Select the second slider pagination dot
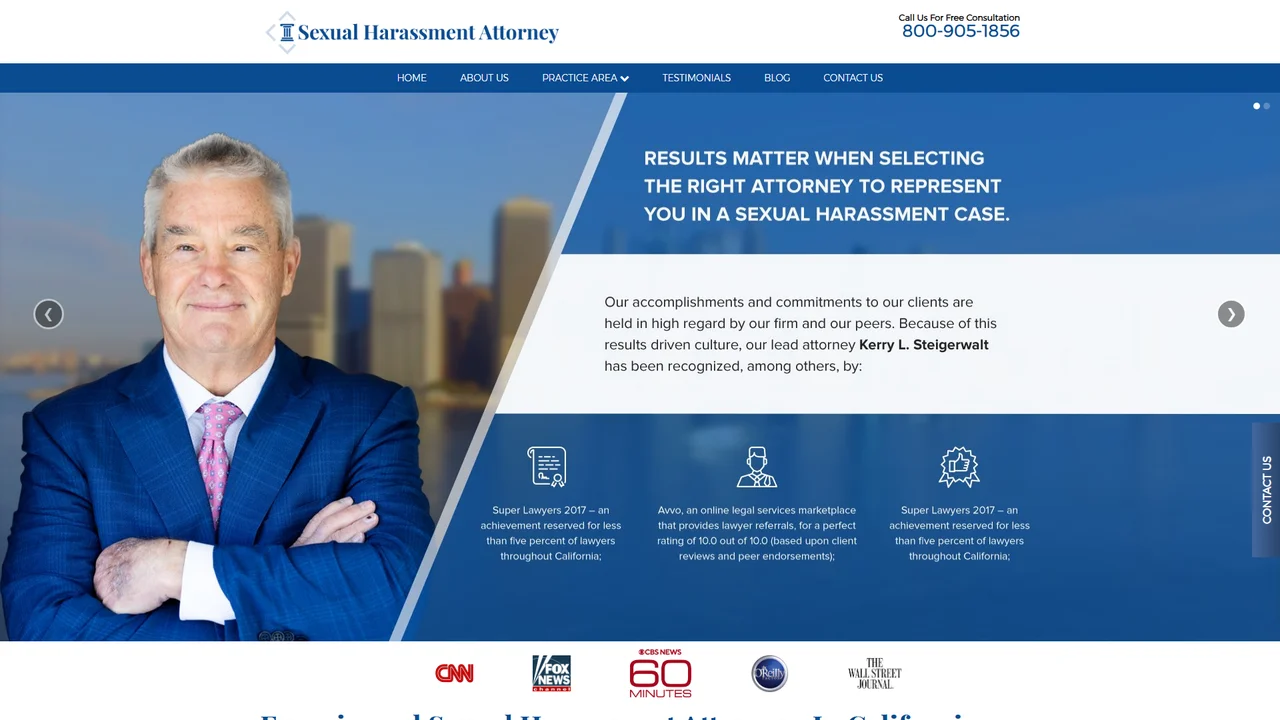This screenshot has width=1280, height=720. tap(1267, 106)
